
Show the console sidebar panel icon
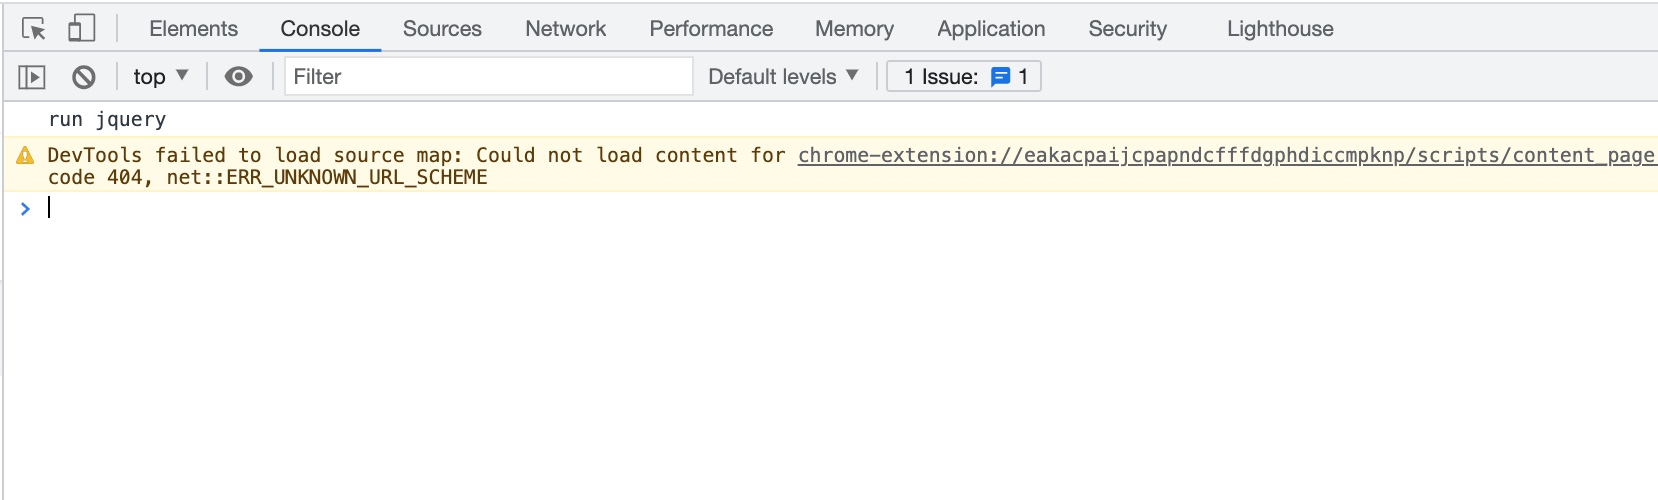click(x=32, y=76)
